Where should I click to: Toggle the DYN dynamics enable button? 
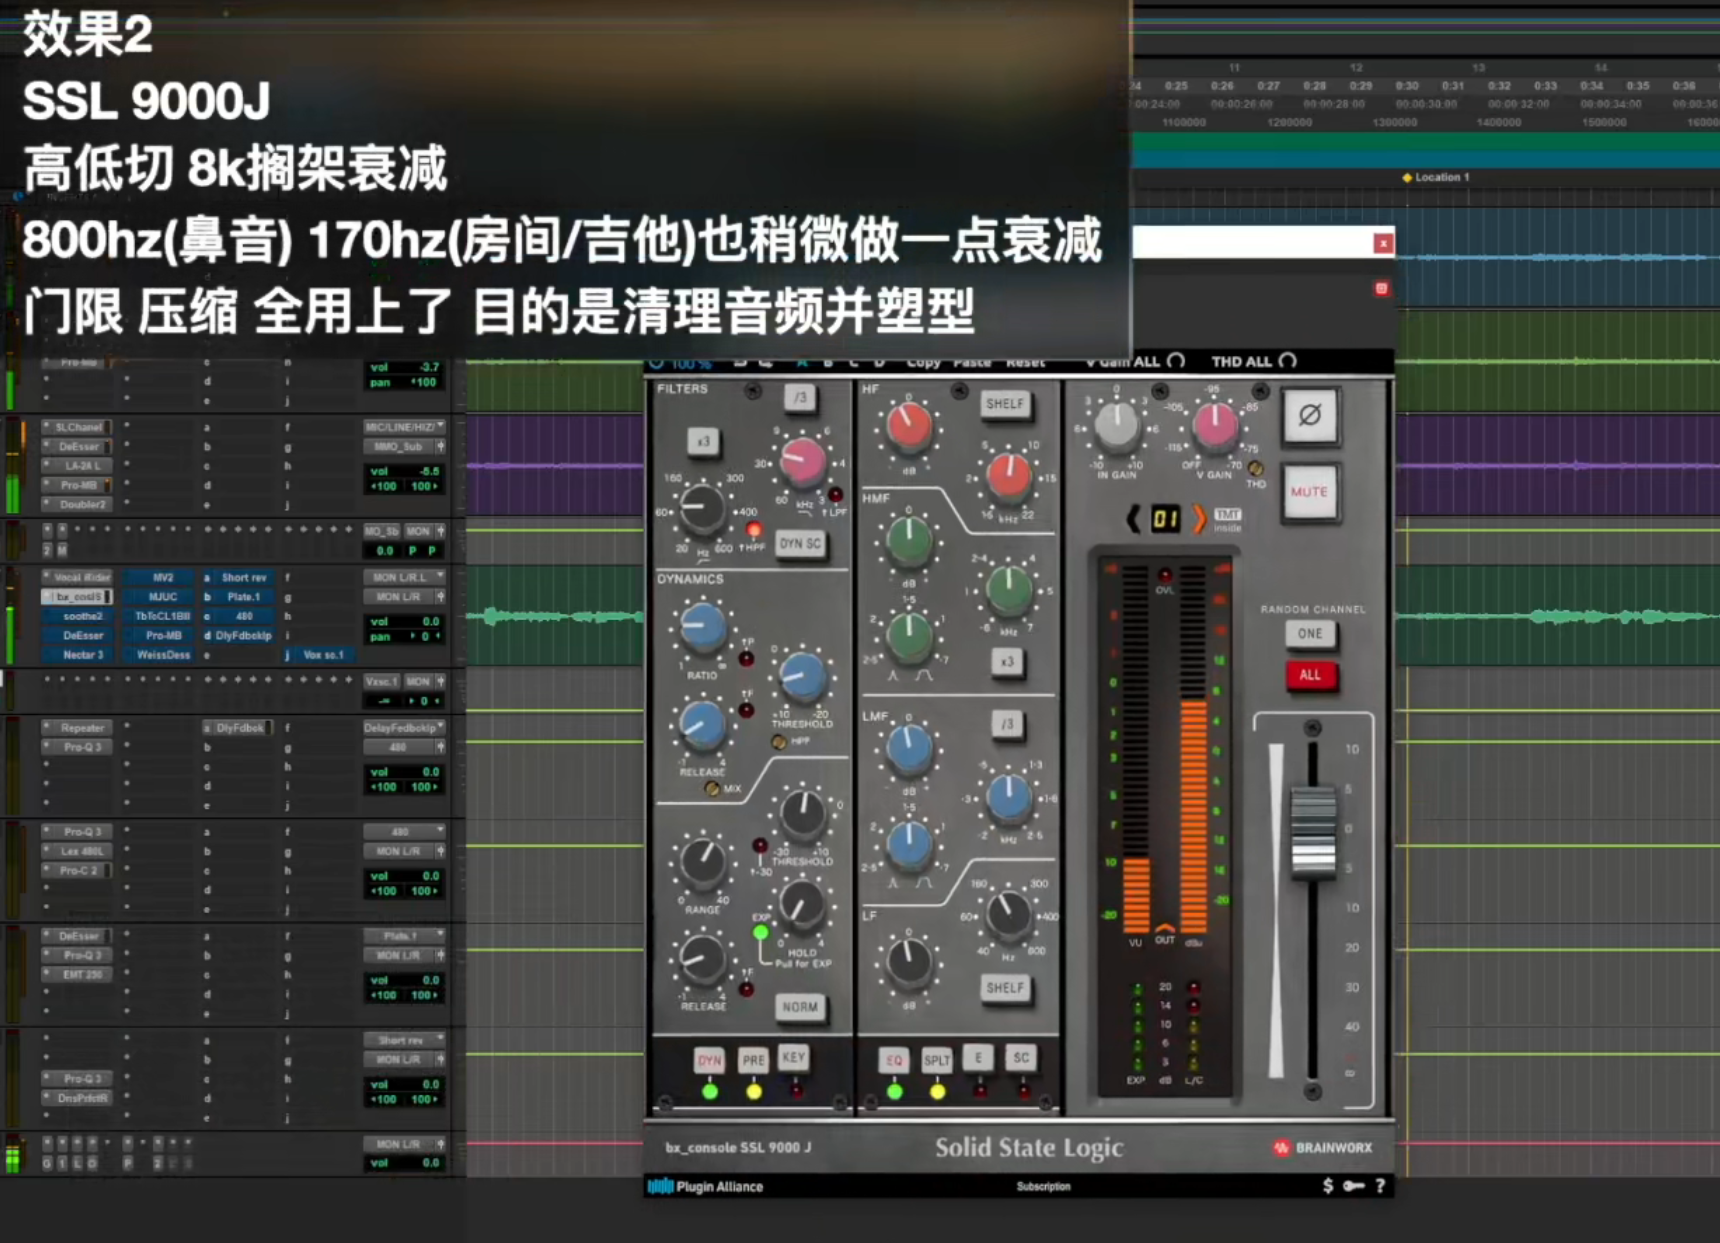709,1061
